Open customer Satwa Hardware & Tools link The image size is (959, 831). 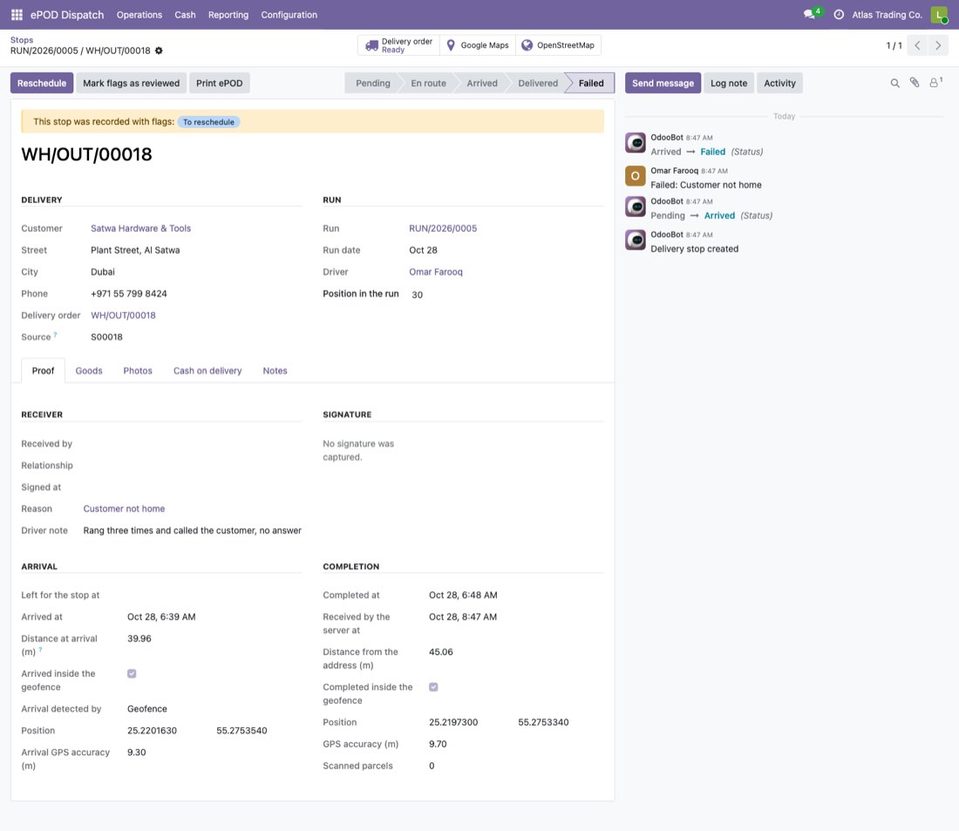(x=141, y=229)
